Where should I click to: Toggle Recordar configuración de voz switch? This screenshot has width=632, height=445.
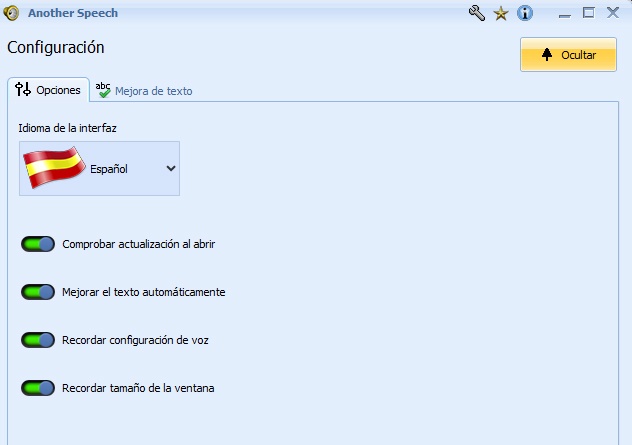coord(38,340)
